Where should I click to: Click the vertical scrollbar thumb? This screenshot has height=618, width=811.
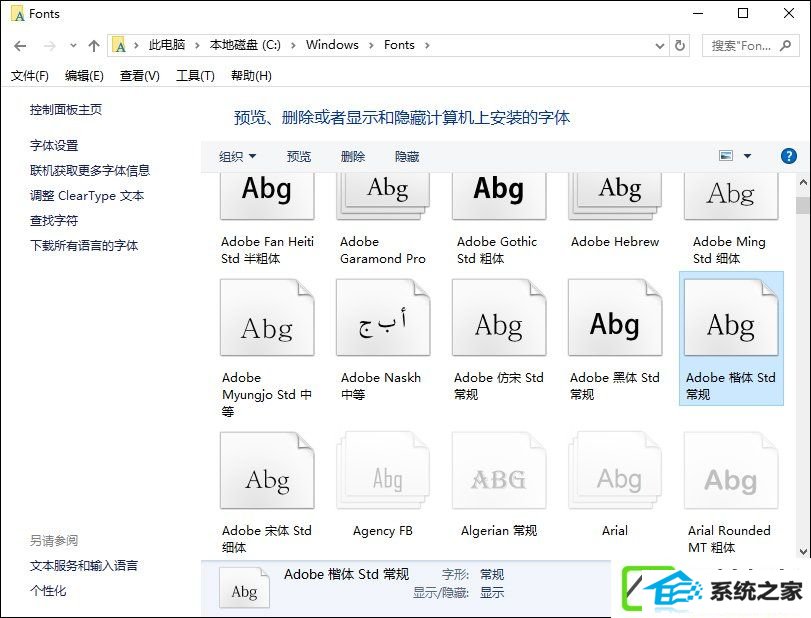click(803, 205)
